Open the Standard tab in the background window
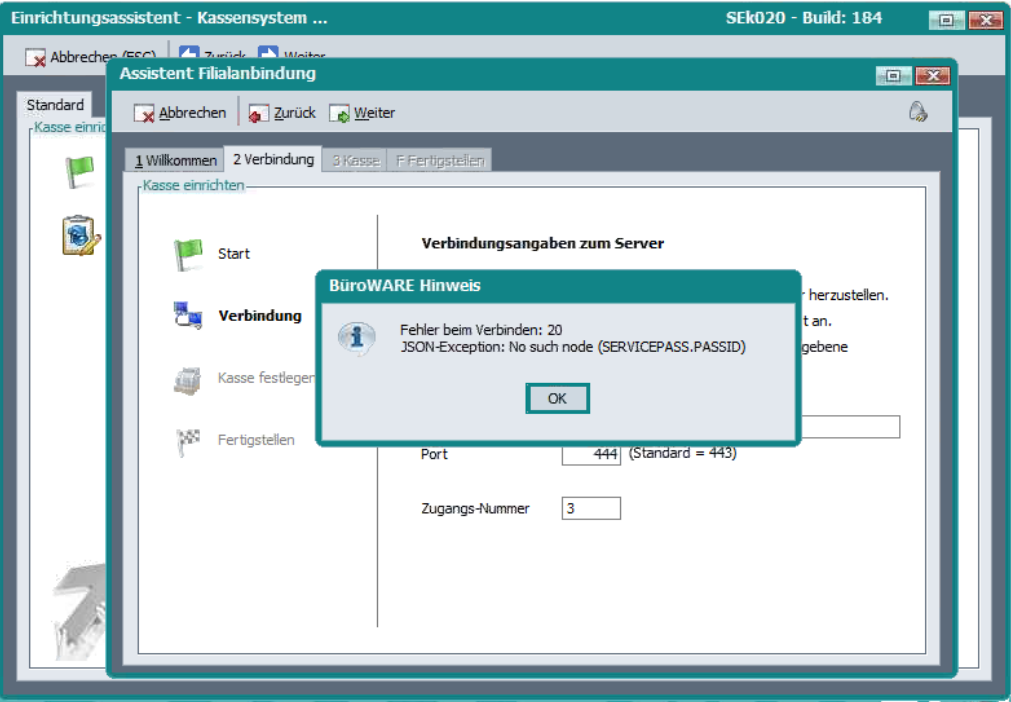The height and width of the screenshot is (702, 1011). 55,105
